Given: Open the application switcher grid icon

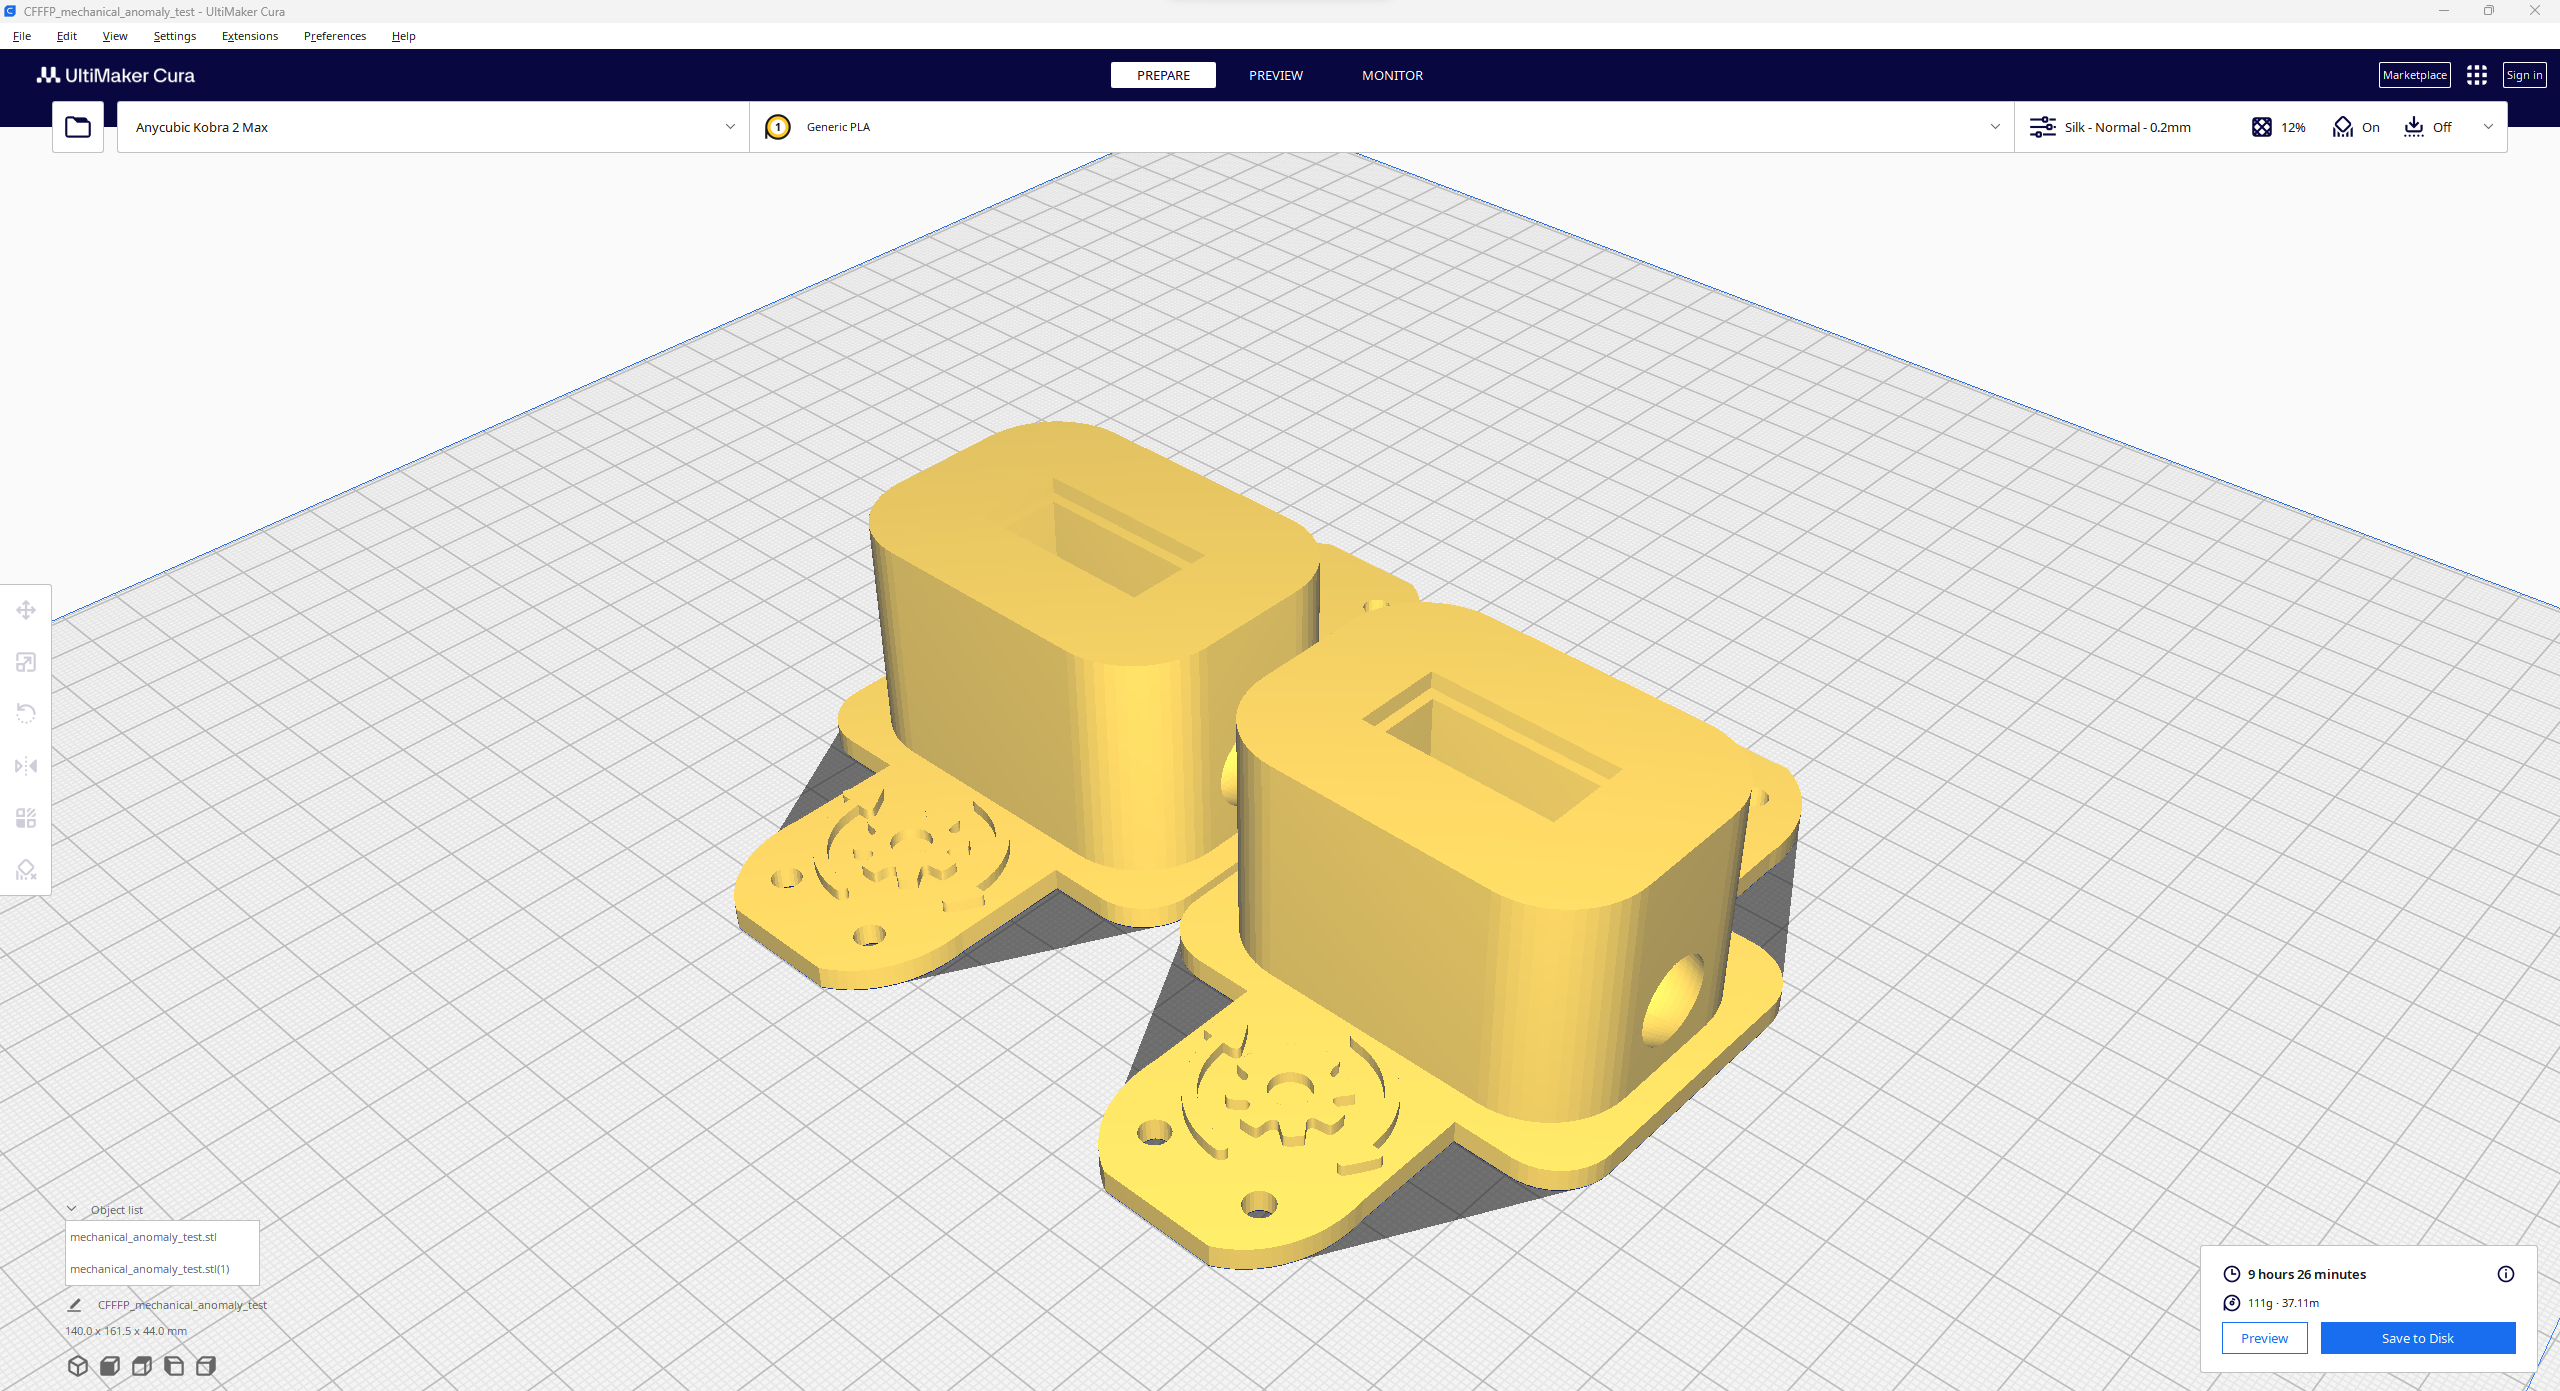Looking at the screenshot, I should pyautogui.click(x=2477, y=75).
